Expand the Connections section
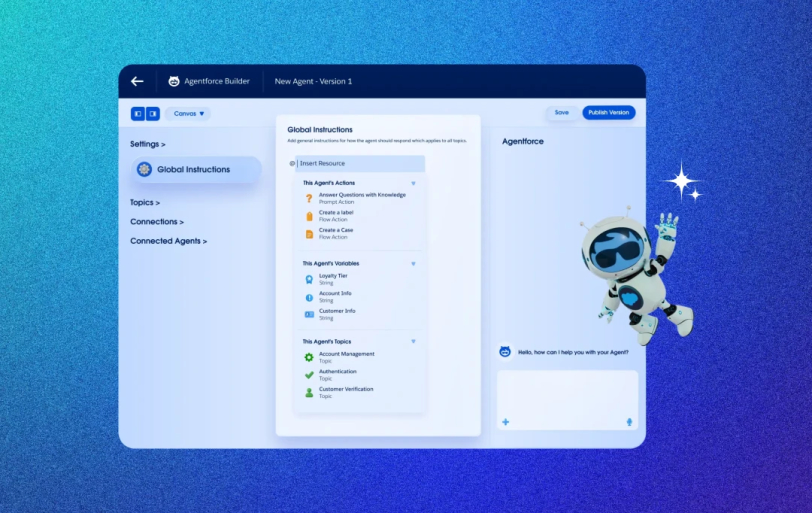This screenshot has height=513, width=812. coord(157,222)
